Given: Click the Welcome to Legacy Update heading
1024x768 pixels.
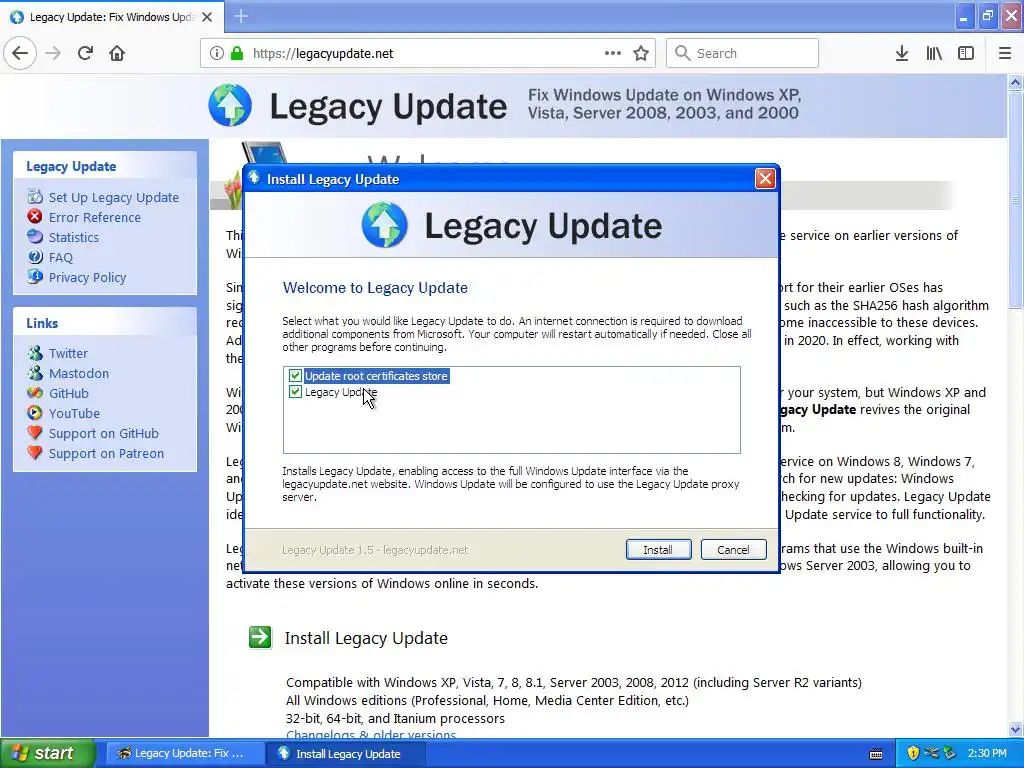Looking at the screenshot, I should (x=375, y=288).
